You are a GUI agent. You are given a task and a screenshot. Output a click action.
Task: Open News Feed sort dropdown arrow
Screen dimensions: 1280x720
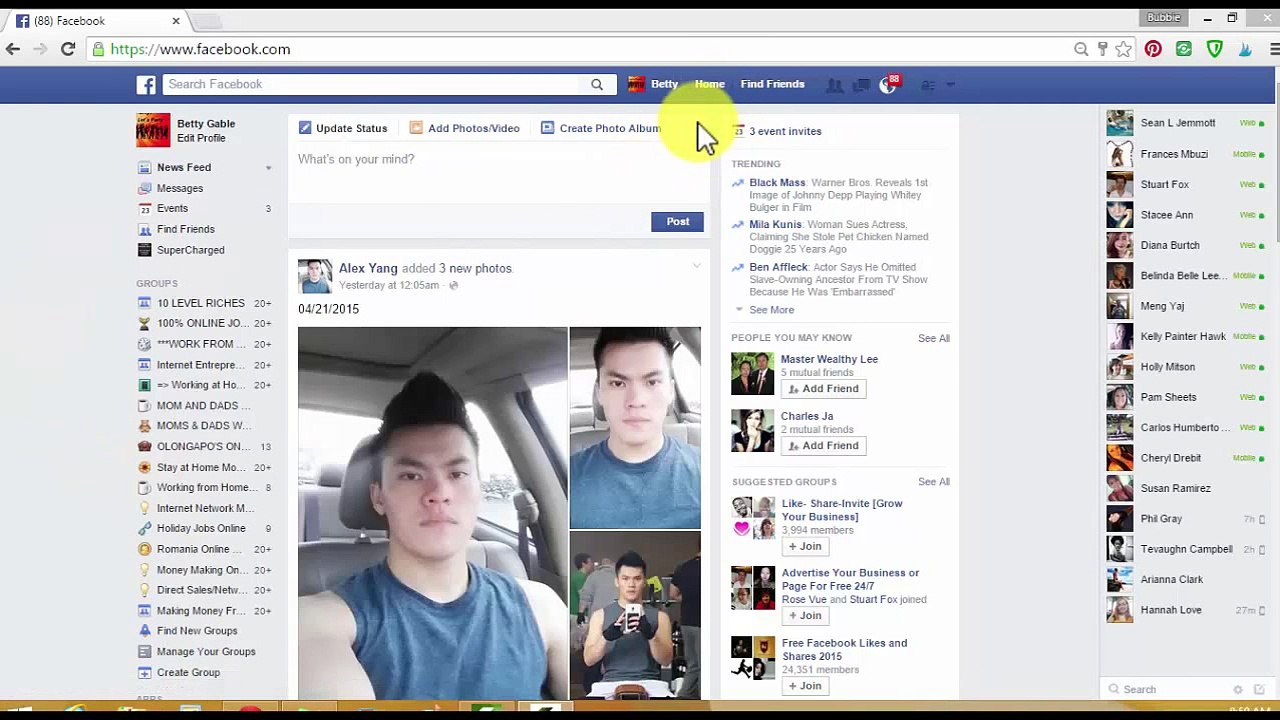(x=268, y=168)
